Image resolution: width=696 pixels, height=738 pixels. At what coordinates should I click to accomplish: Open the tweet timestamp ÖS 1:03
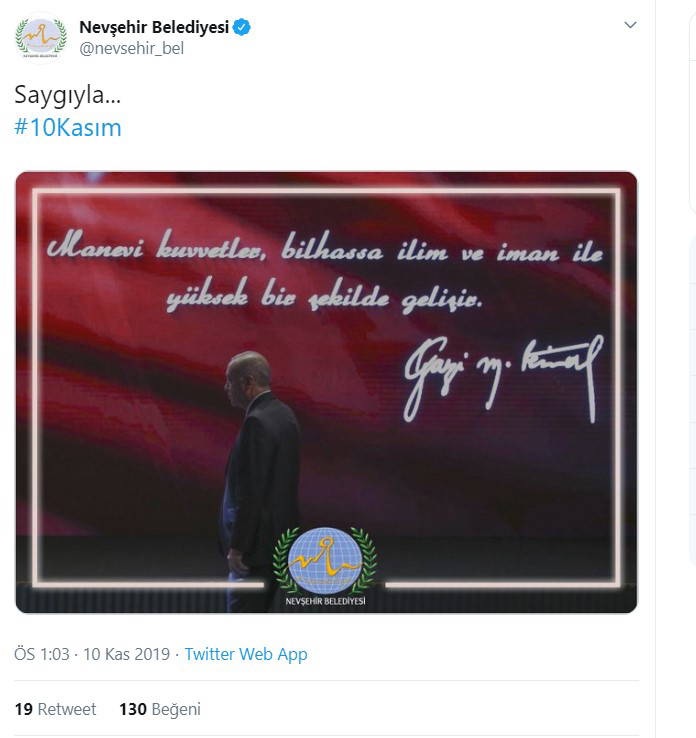pos(42,654)
